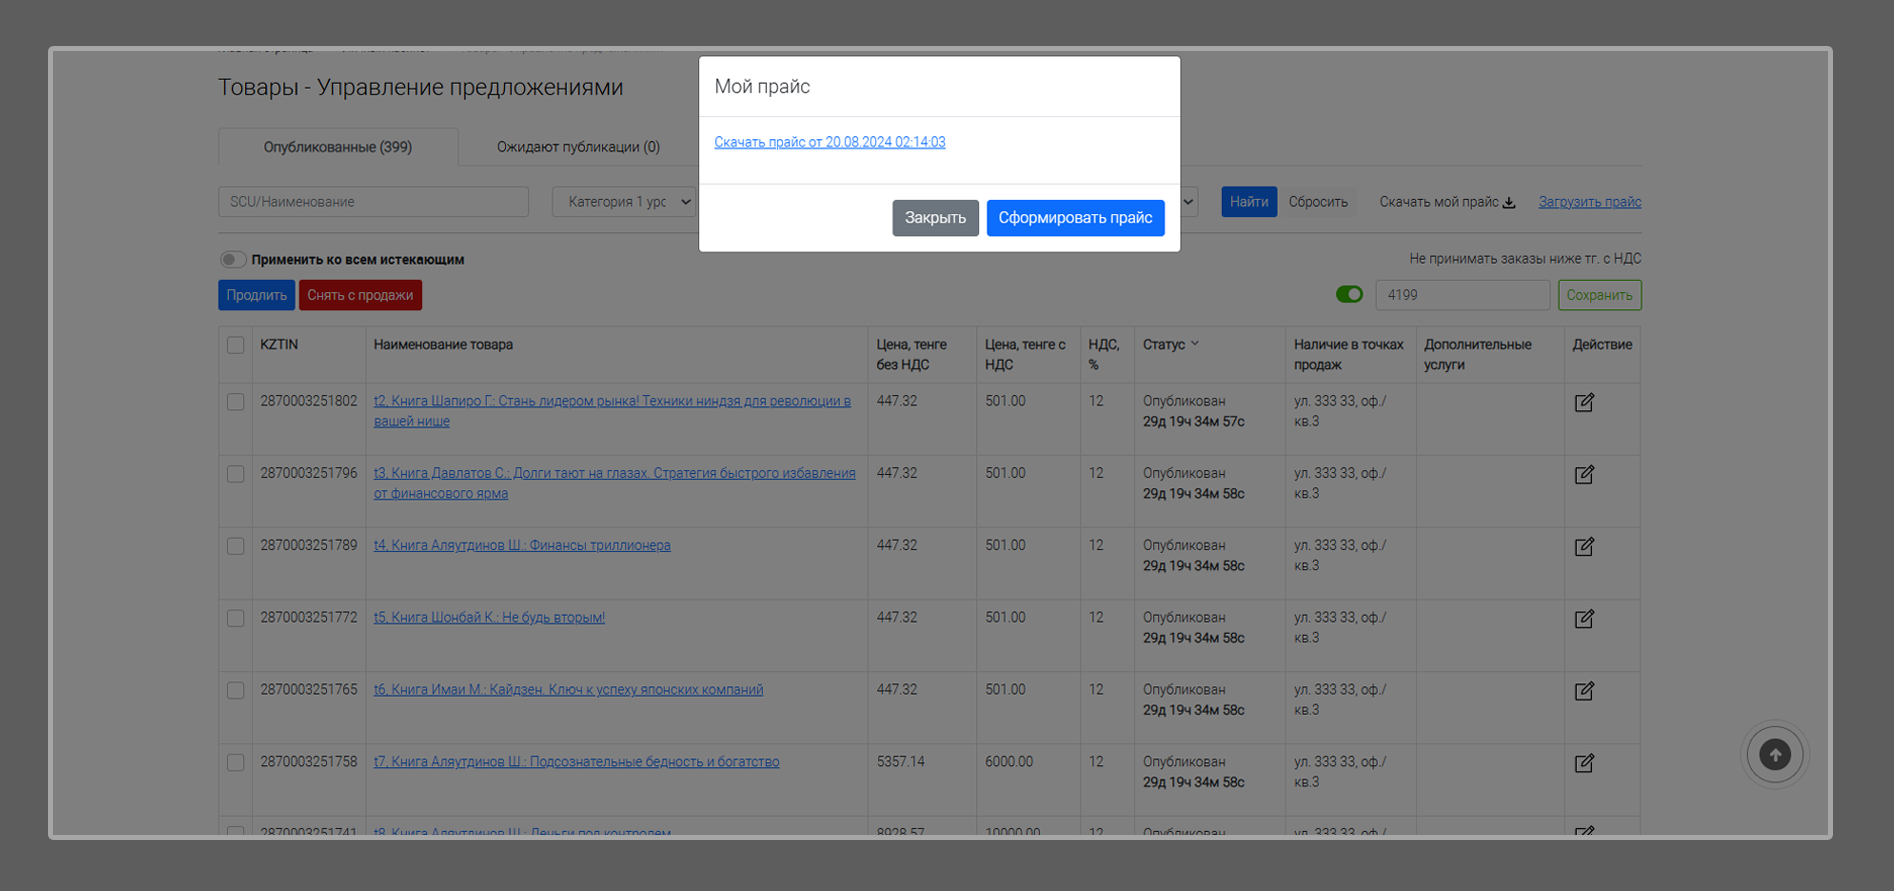Image resolution: width=1894 pixels, height=891 pixels.
Task: Click the edit icon for row 2870003251758
Action: point(1584,762)
